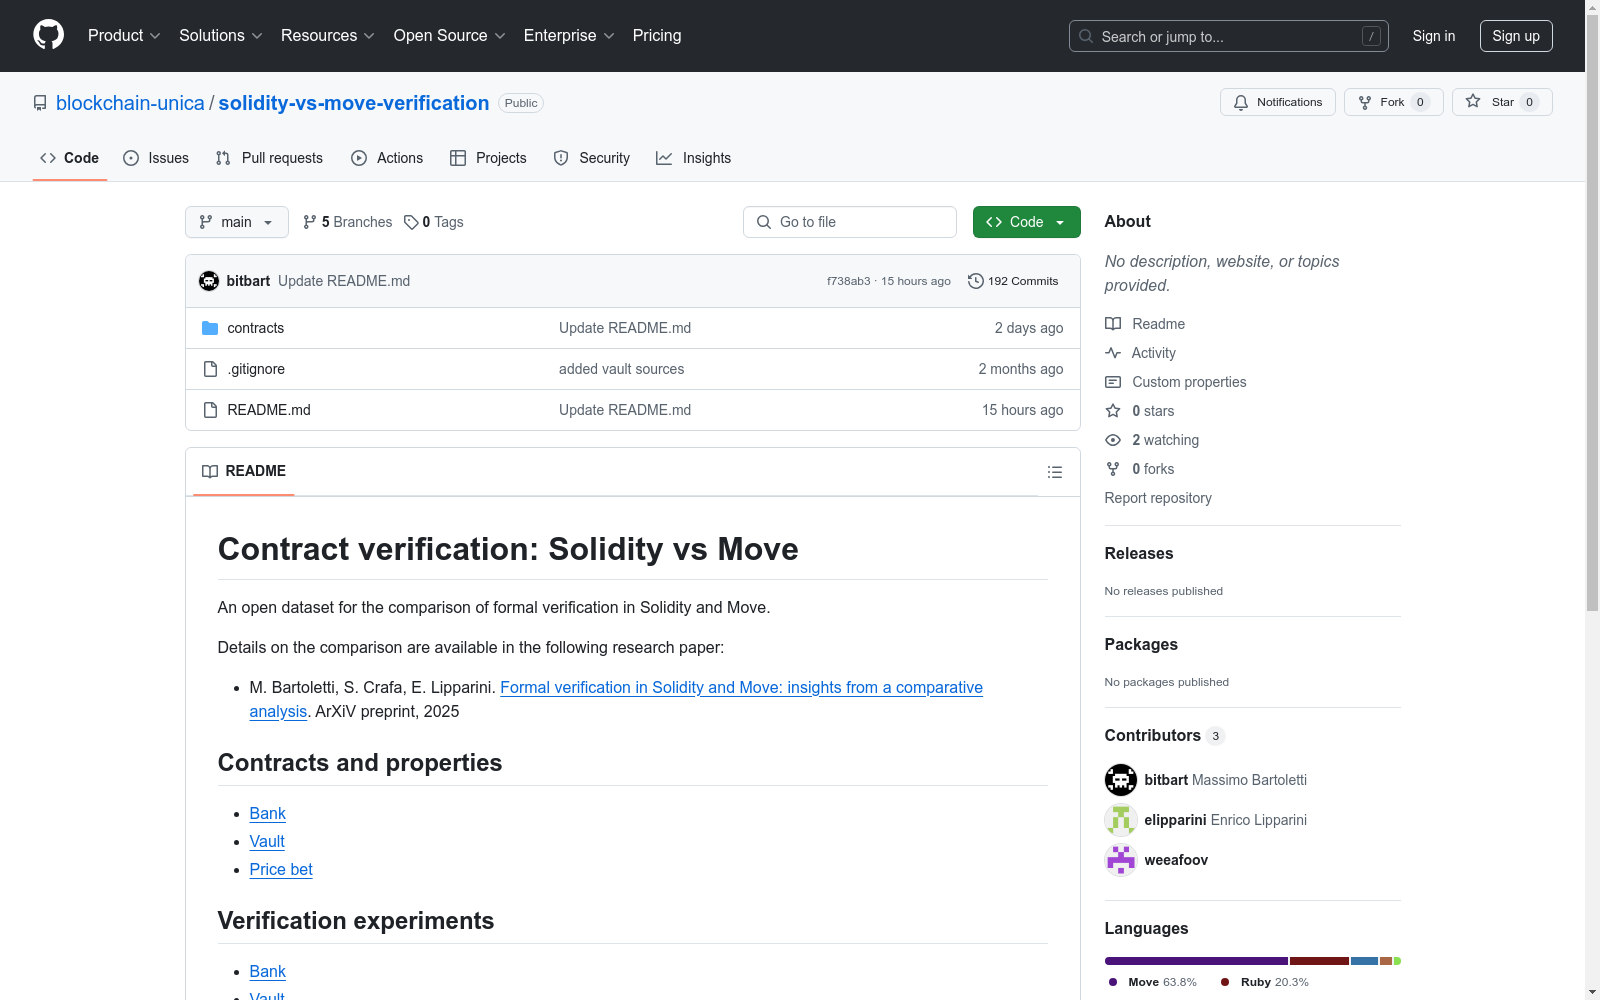
Task: Click the README.md file icon
Action: [x=210, y=410]
